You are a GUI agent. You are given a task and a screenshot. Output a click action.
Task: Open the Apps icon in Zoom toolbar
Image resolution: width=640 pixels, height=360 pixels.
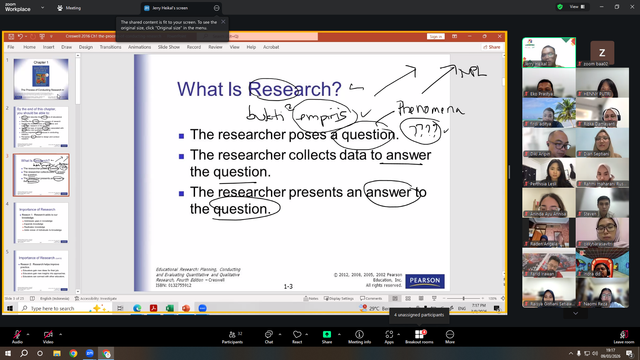[x=389, y=334]
